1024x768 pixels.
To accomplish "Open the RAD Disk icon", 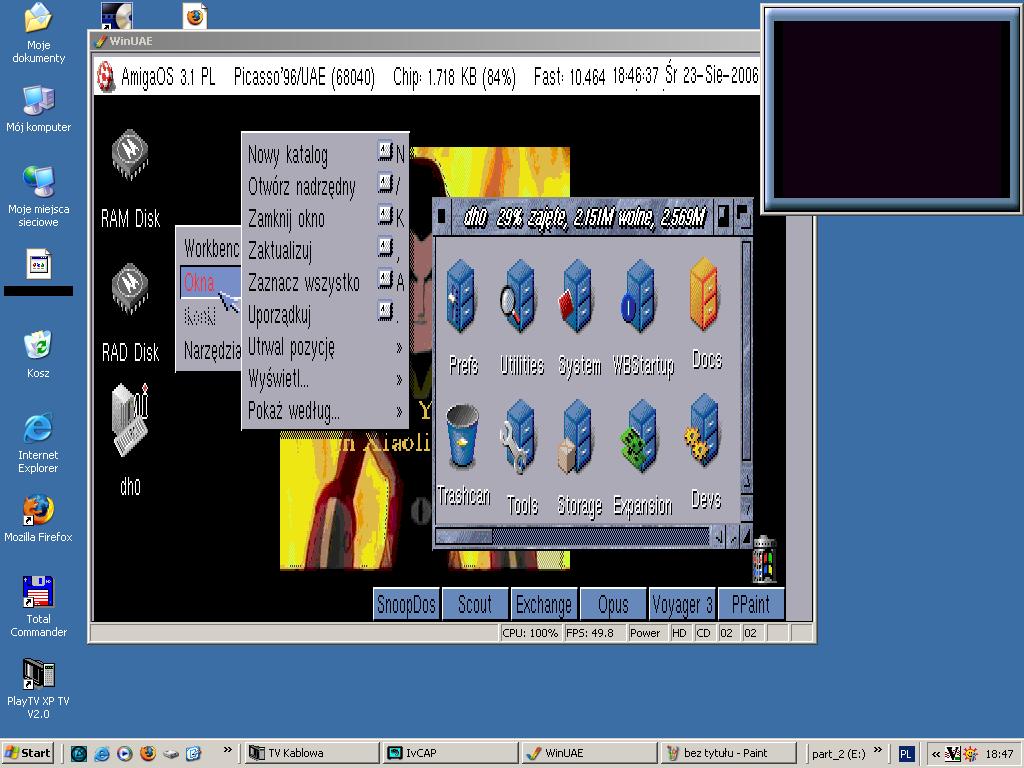I will click(130, 289).
